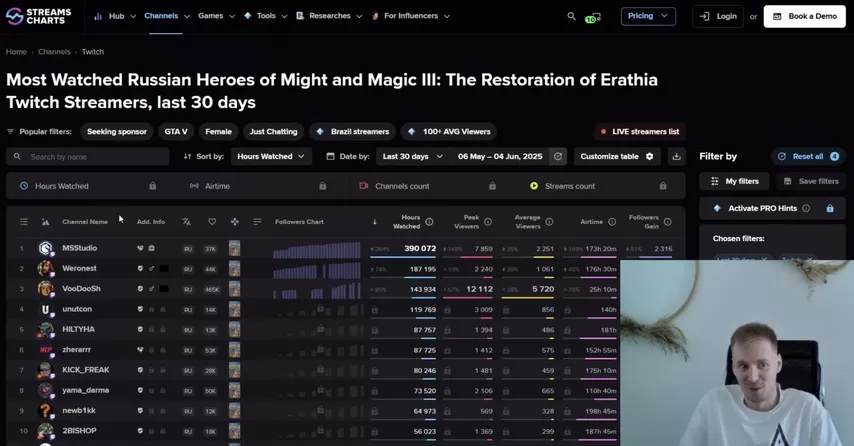Expand the Channels menu
Viewport: 854px width, 446px height.
[167, 16]
